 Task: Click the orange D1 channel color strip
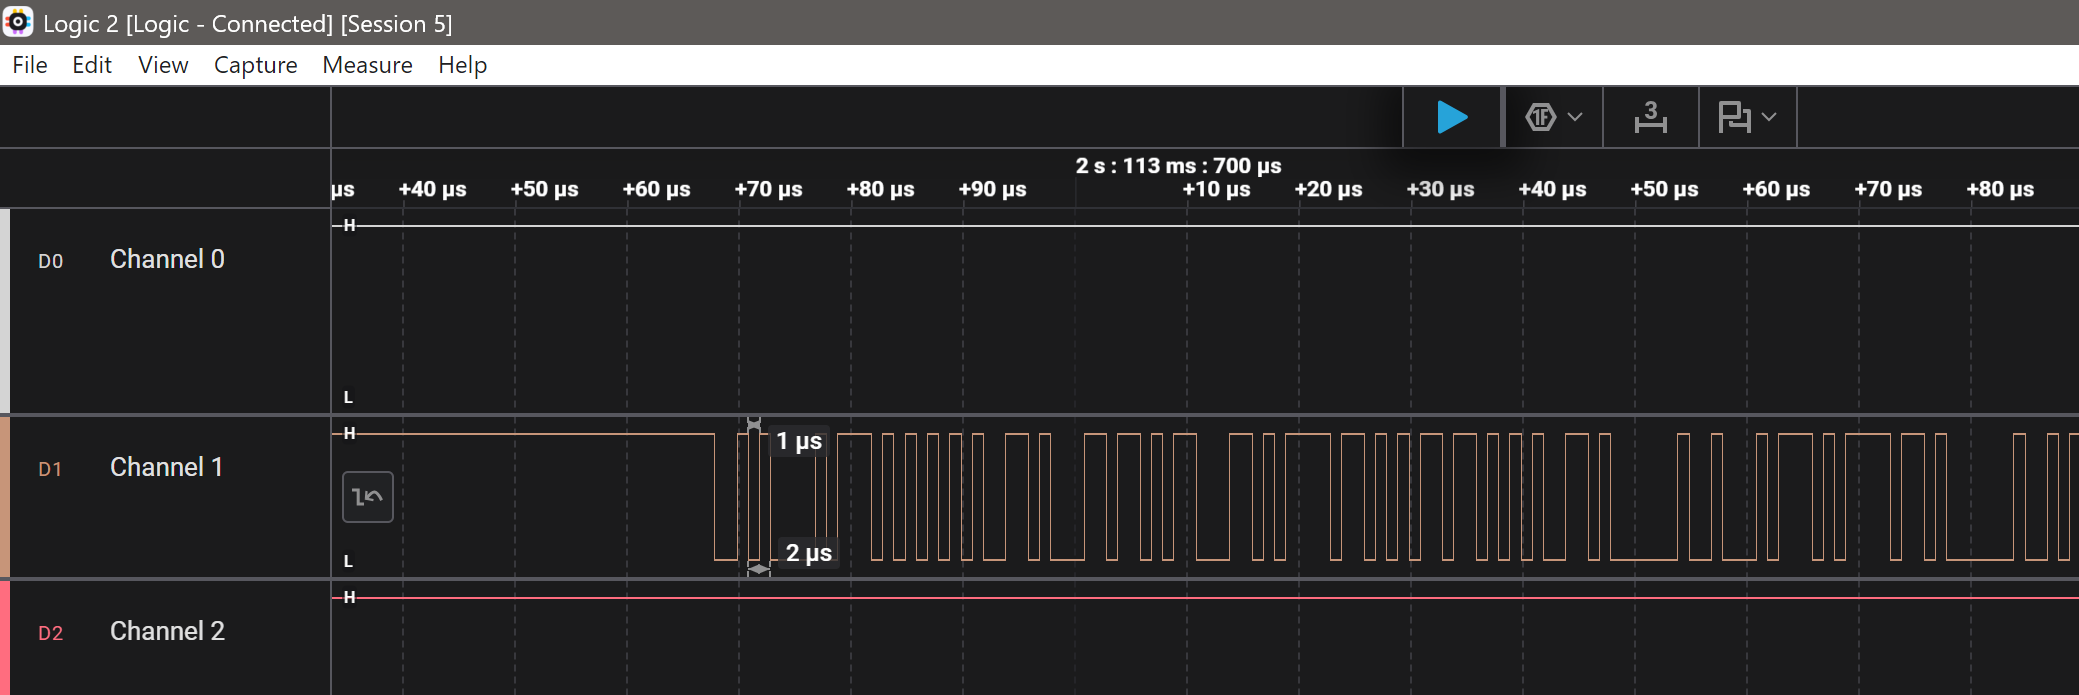tap(5, 497)
